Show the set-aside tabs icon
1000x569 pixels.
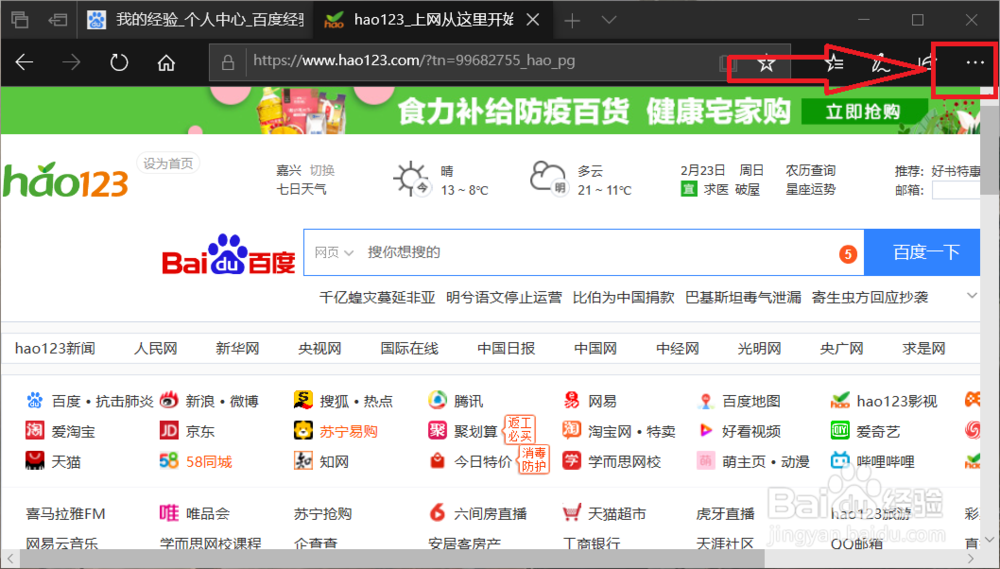tap(20, 20)
